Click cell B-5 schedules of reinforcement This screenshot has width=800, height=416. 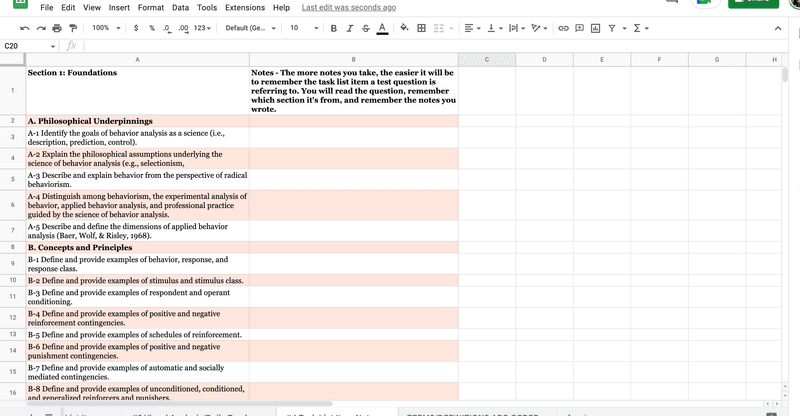pyautogui.click(x=137, y=334)
